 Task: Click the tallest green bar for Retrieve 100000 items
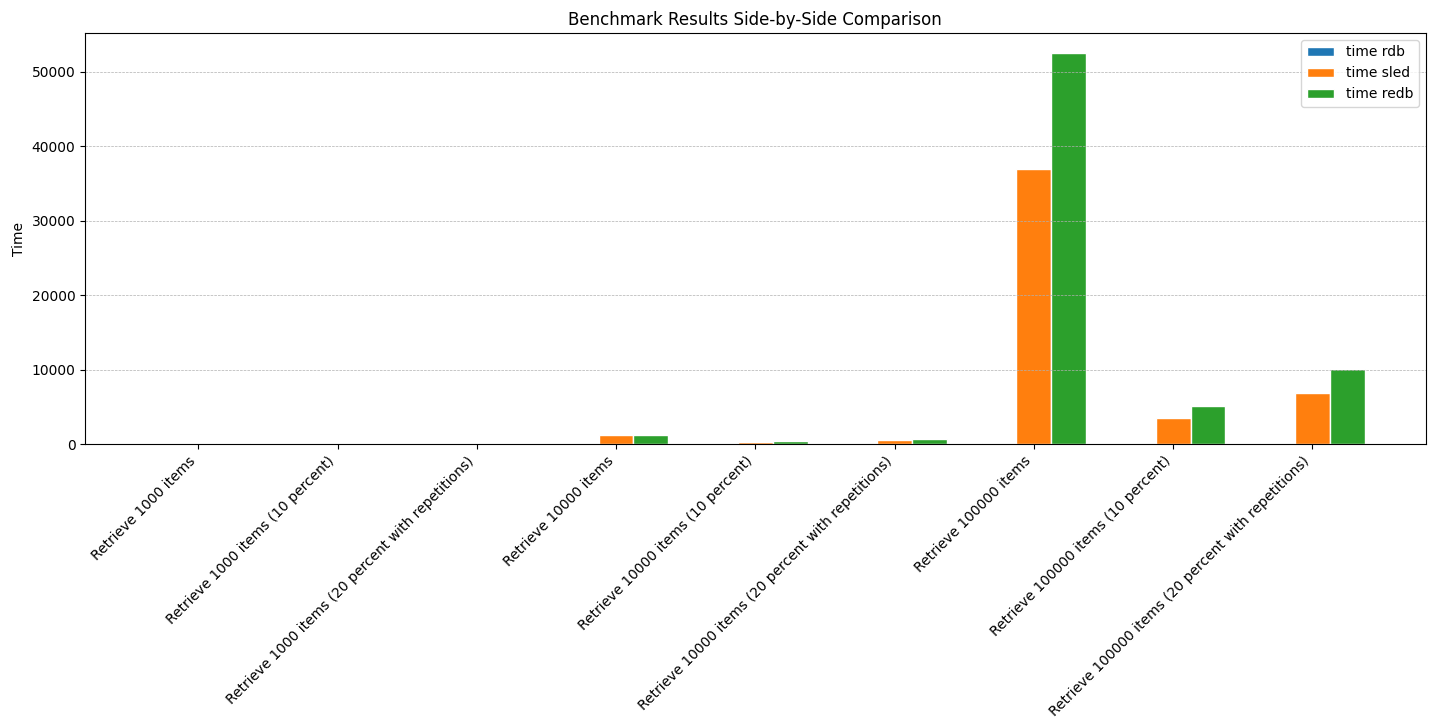click(1069, 249)
